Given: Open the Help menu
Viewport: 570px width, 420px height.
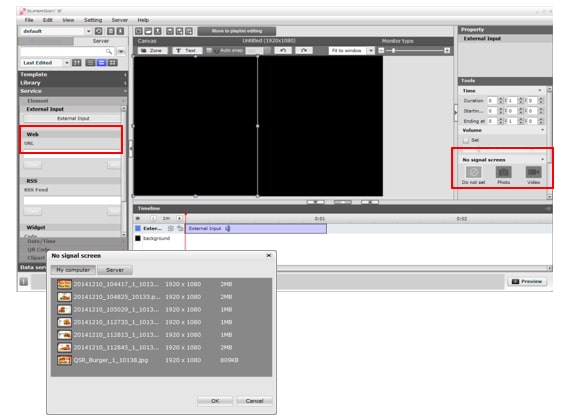Looking at the screenshot, I should 143,20.
